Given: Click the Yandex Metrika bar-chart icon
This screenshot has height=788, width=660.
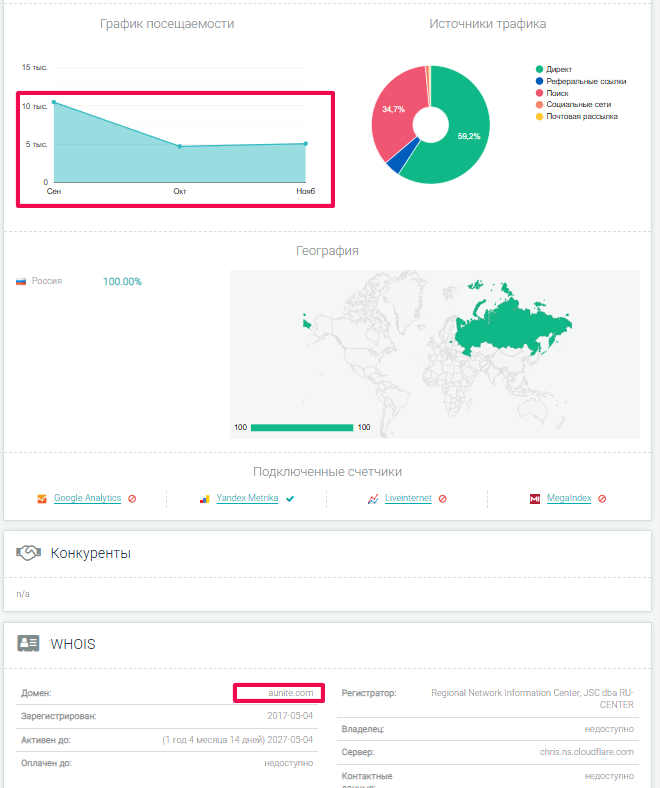Looking at the screenshot, I should (204, 498).
